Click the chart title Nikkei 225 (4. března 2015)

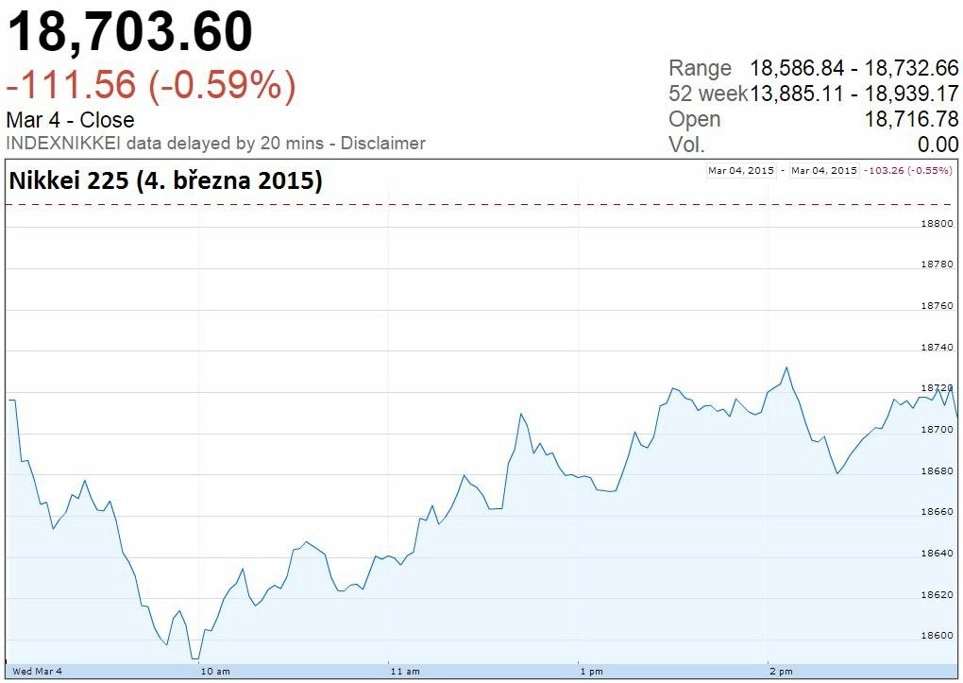coord(166,181)
